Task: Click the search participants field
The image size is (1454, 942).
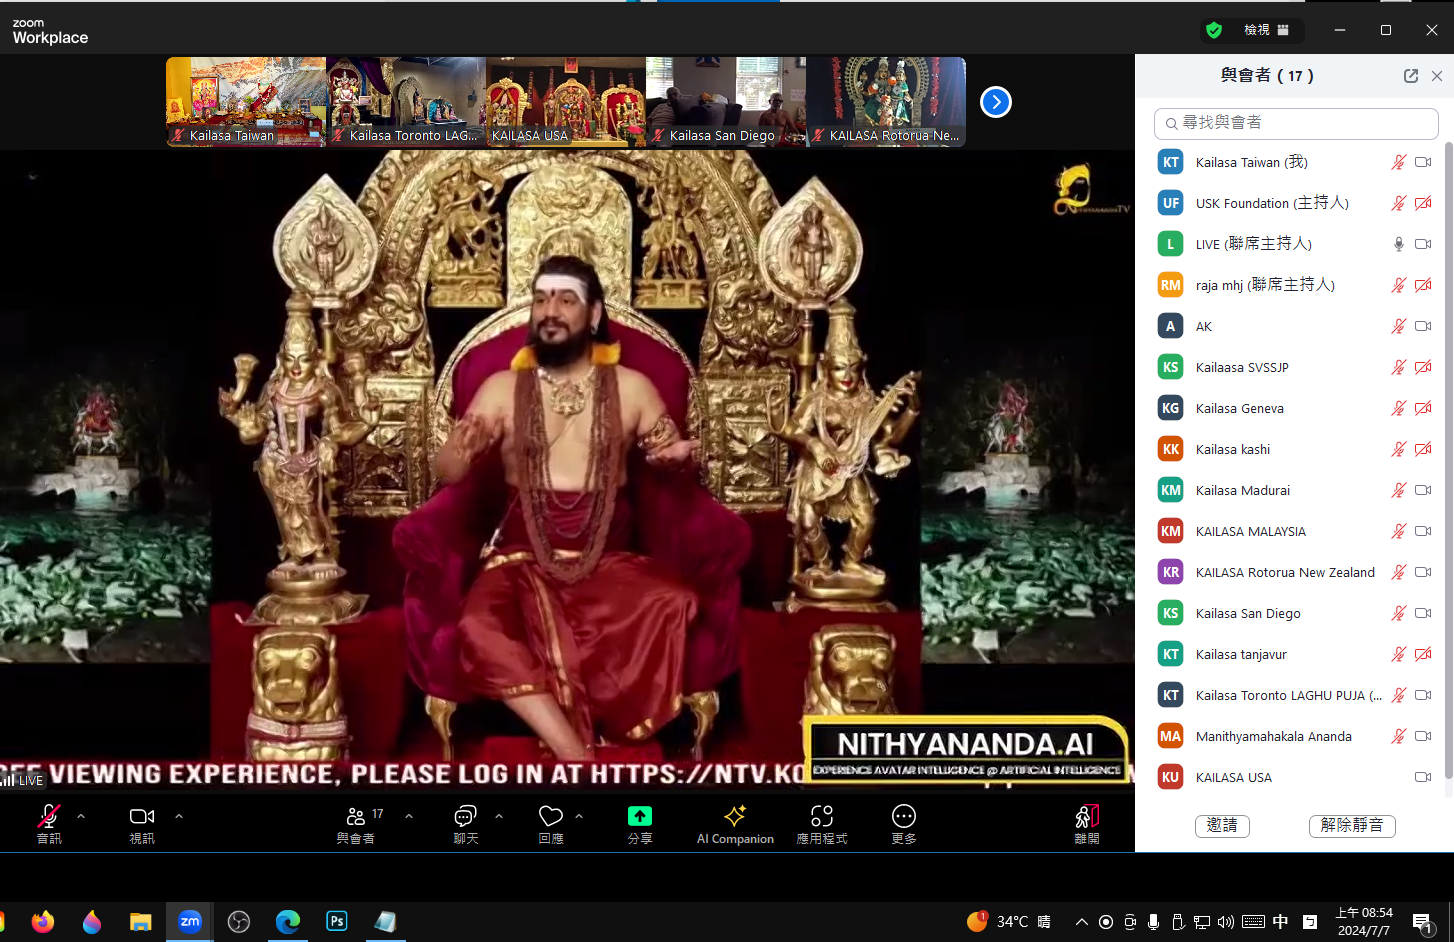Action: tap(1296, 123)
